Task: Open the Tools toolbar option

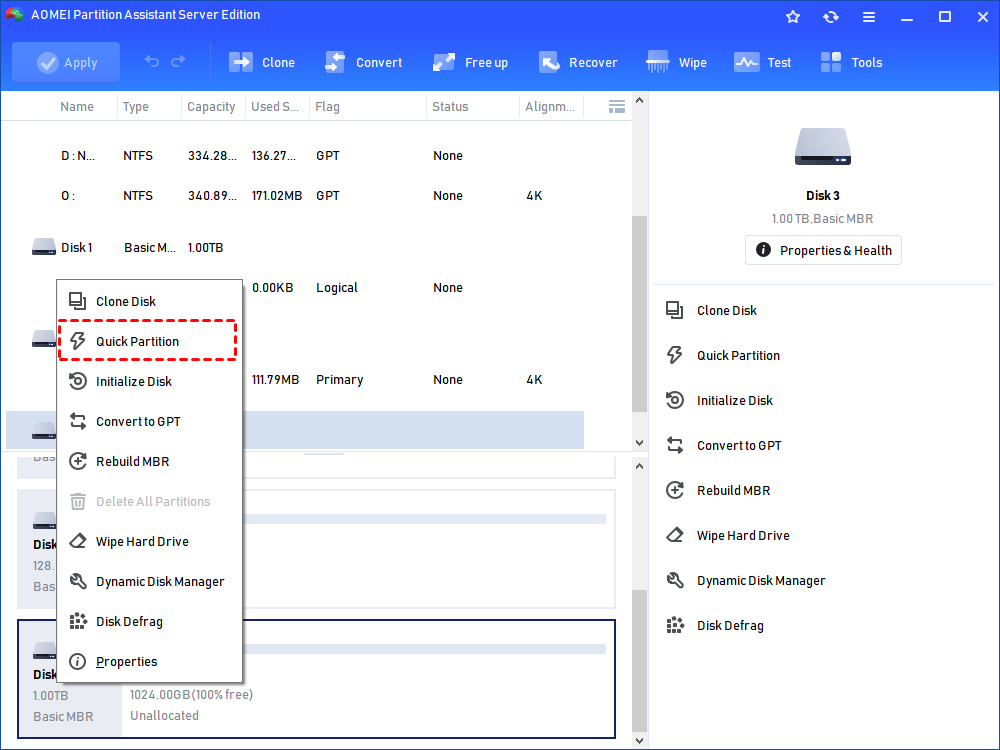Action: click(851, 62)
